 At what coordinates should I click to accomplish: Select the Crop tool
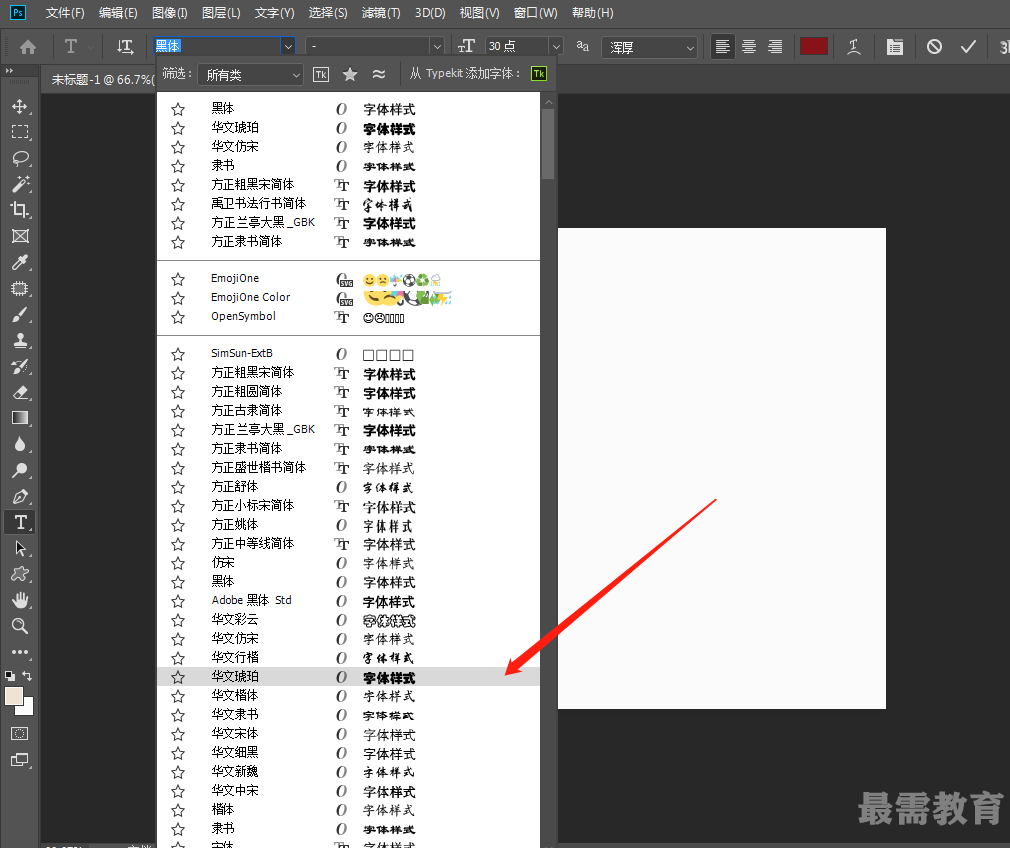point(20,210)
